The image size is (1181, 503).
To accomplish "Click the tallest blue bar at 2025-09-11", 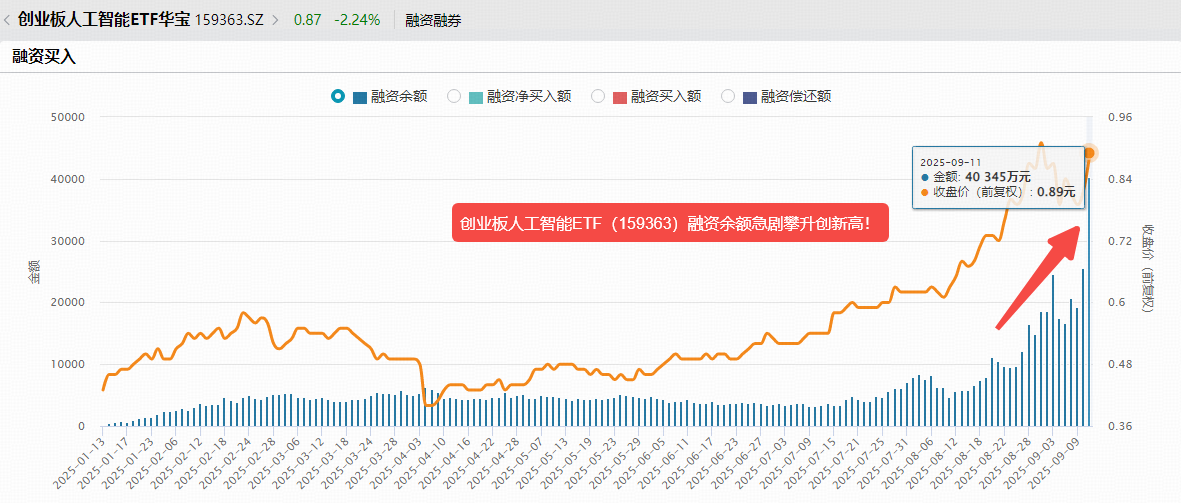I will tap(1089, 302).
